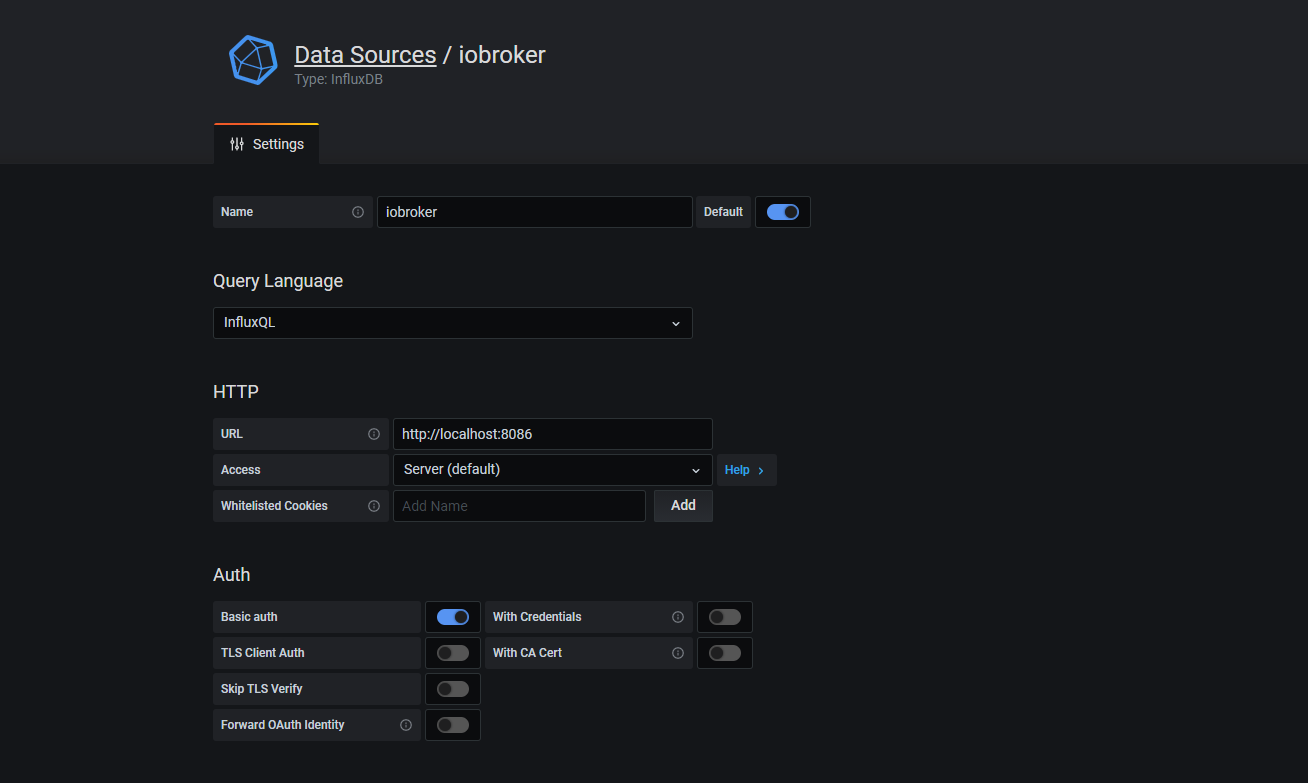The width and height of the screenshot is (1308, 783).
Task: Open the InfluxQL query language dropdown
Action: pyautogui.click(x=453, y=323)
